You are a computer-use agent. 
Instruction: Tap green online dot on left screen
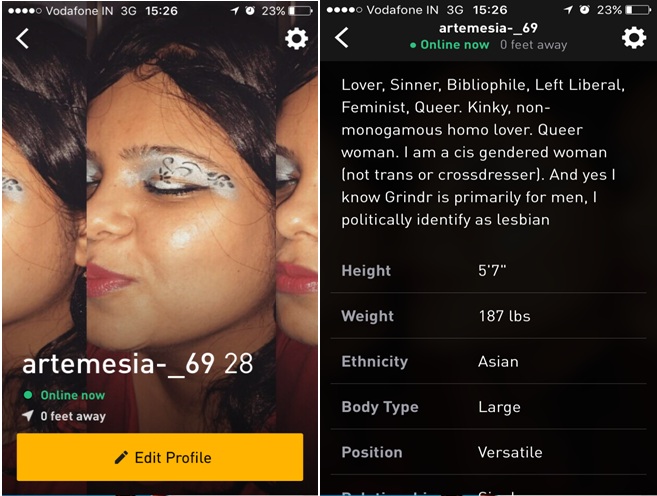point(28,395)
